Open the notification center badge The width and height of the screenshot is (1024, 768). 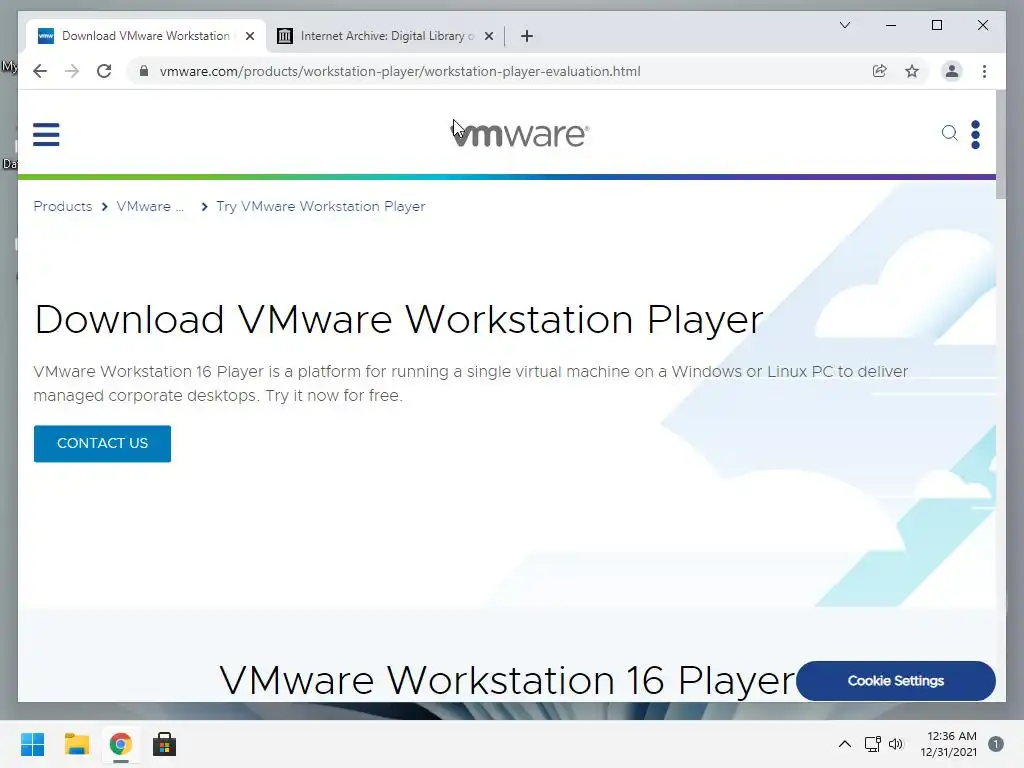(996, 744)
